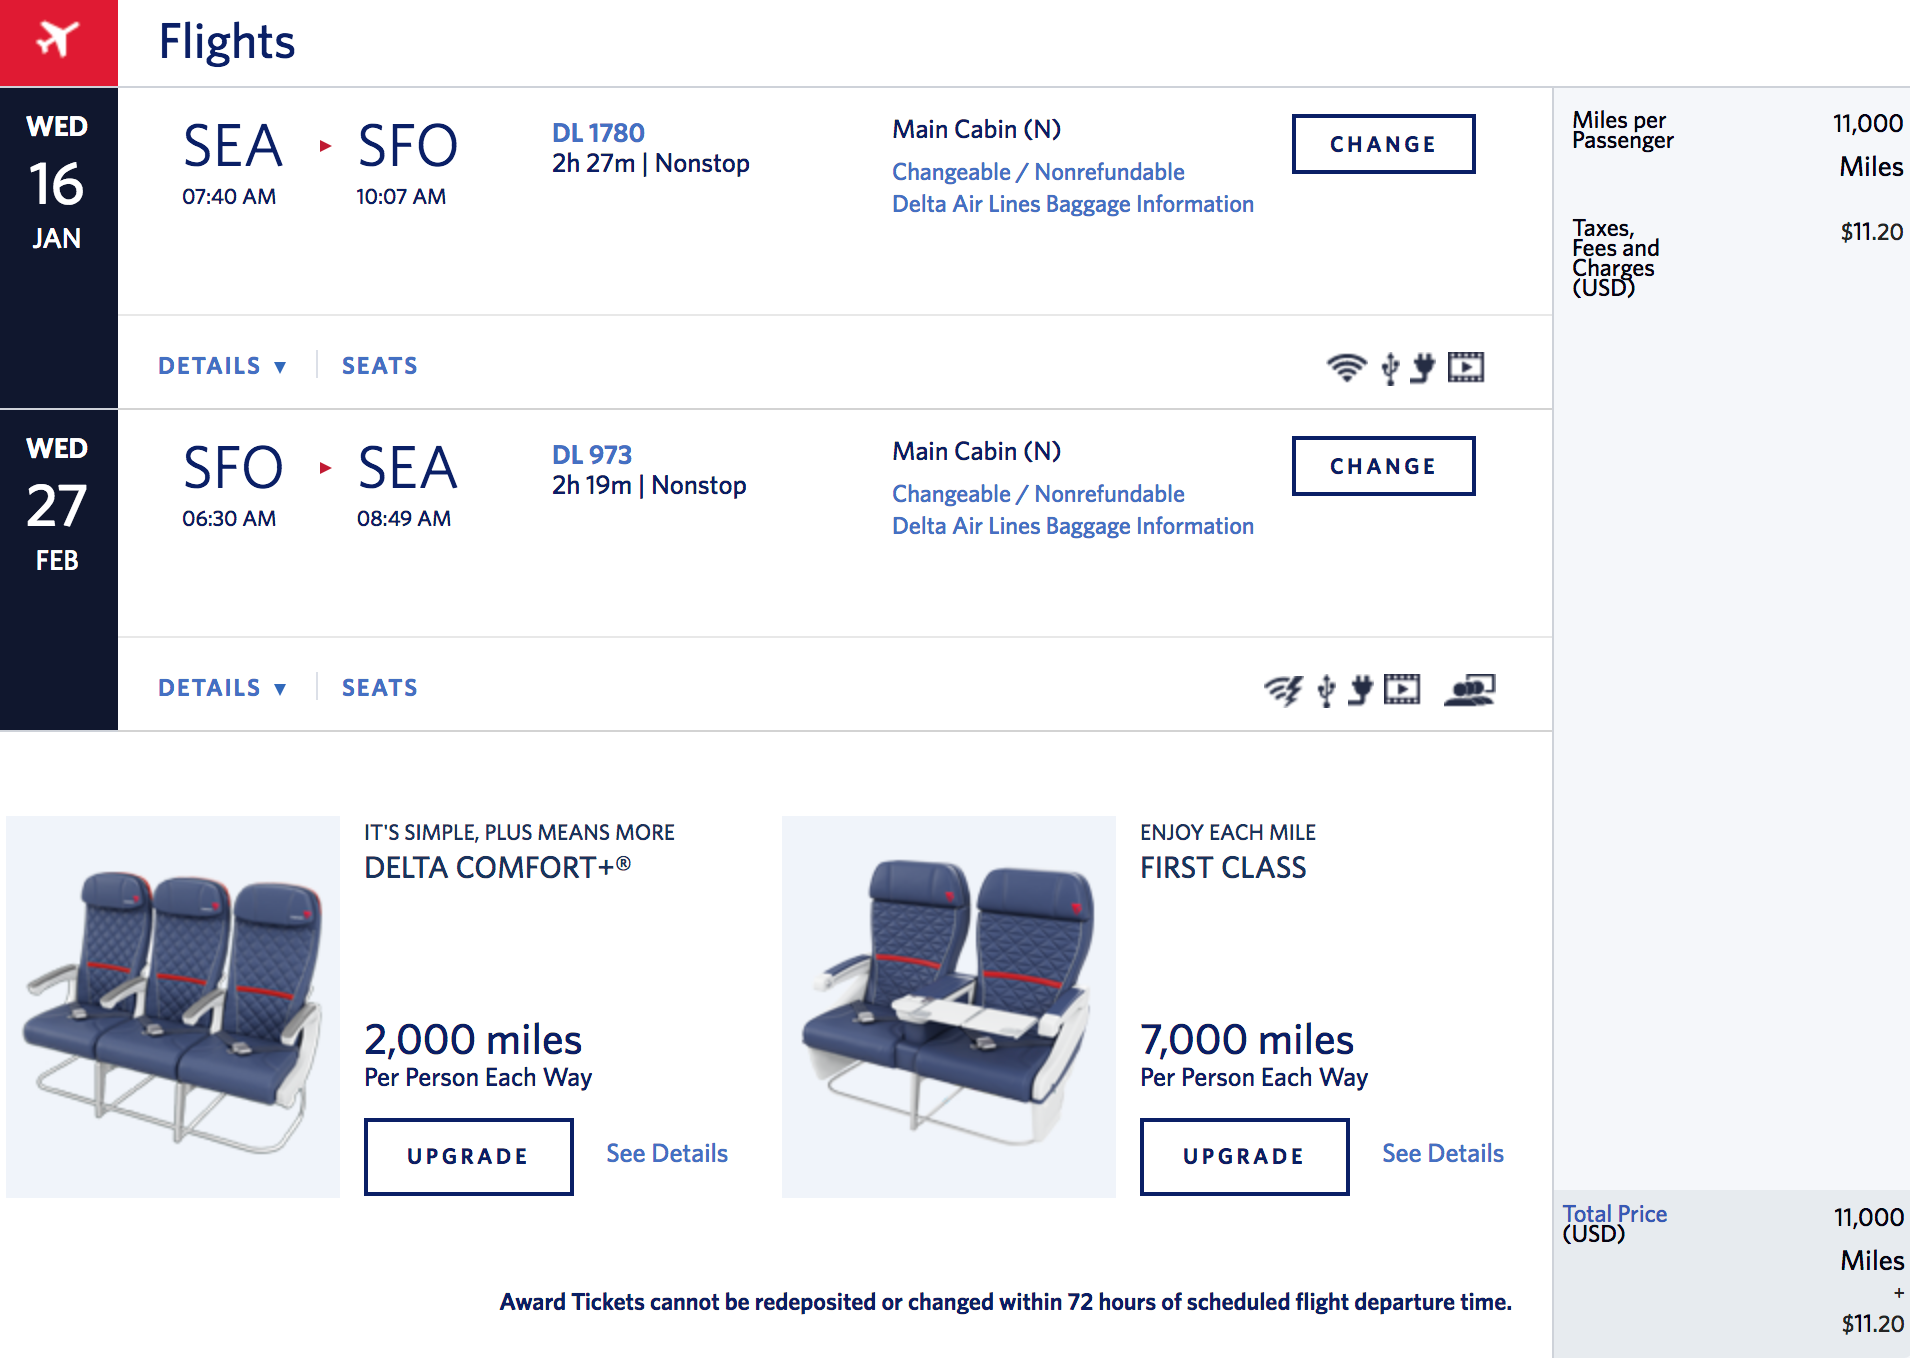
Task: Open the DL 1780 flight number link
Action: coord(598,133)
